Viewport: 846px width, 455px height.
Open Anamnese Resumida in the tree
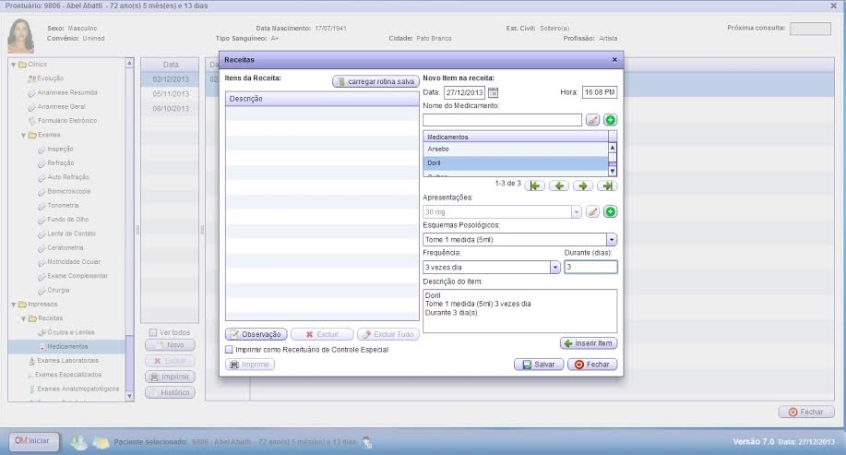point(67,93)
